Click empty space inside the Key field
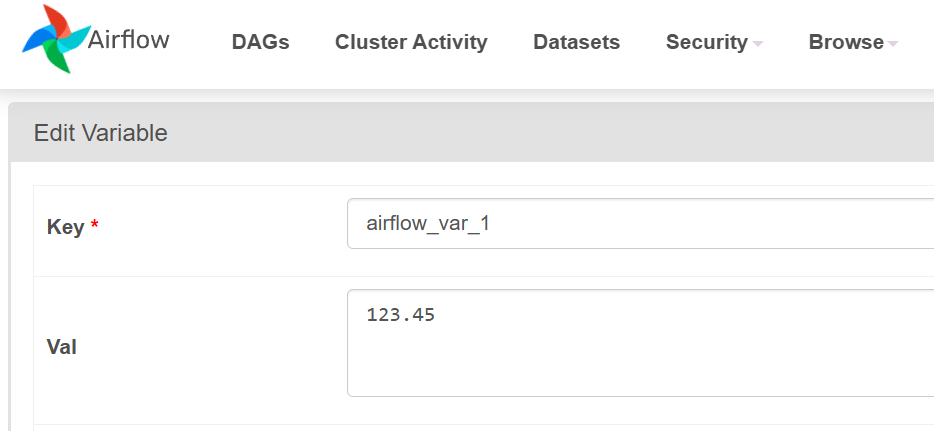 (x=720, y=224)
